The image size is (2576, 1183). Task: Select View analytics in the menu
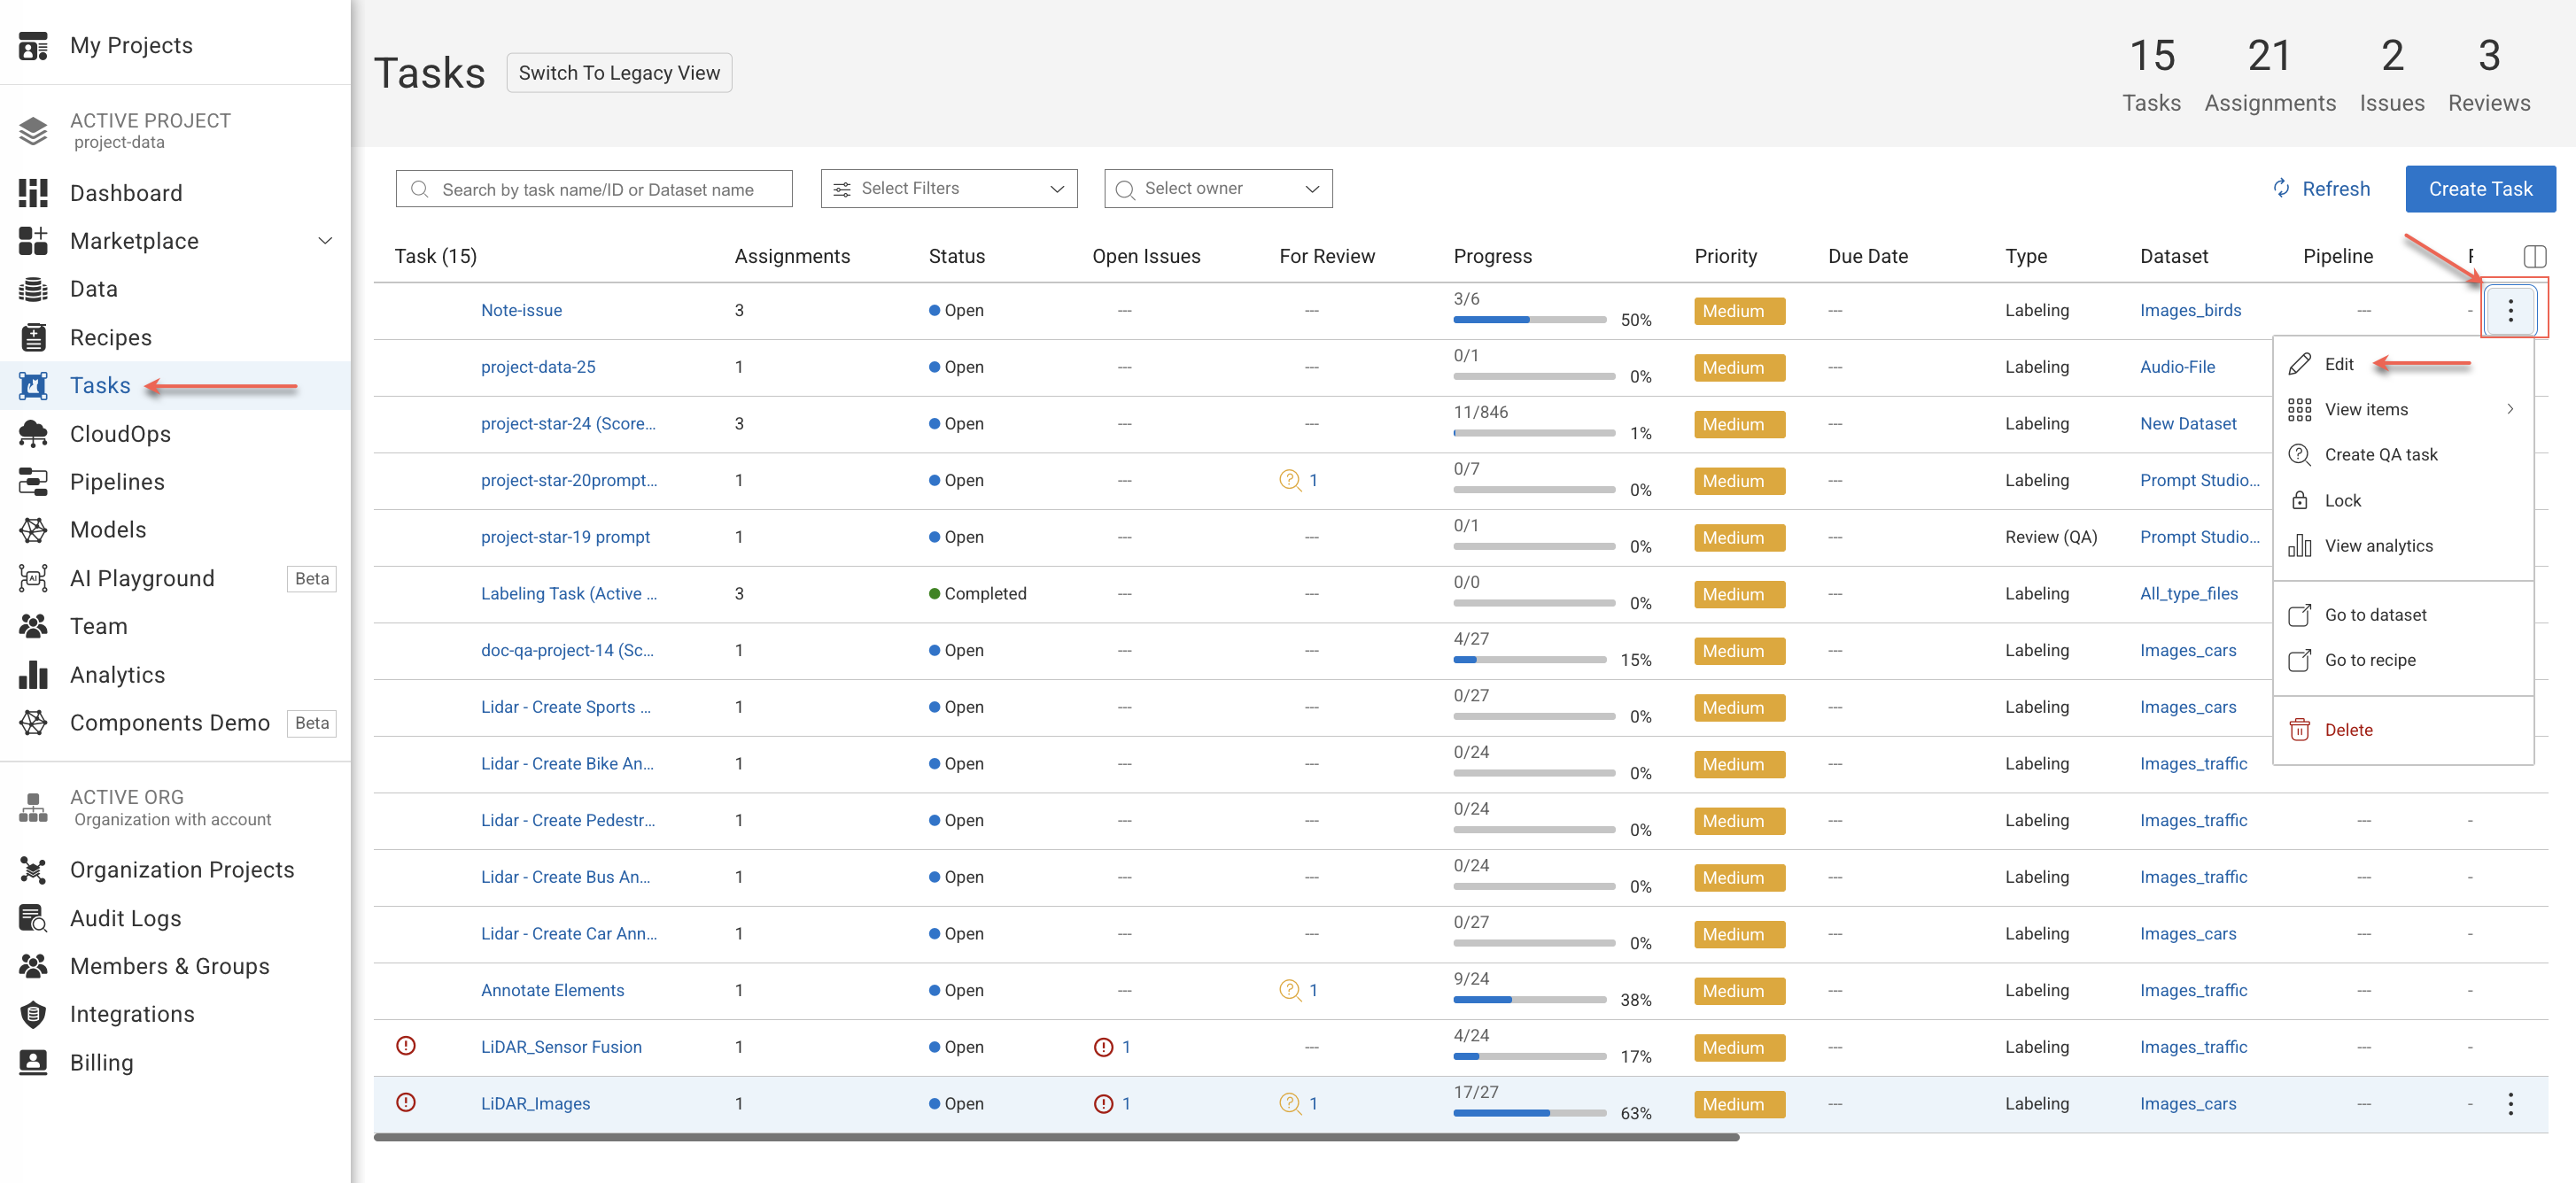[x=2403, y=546]
